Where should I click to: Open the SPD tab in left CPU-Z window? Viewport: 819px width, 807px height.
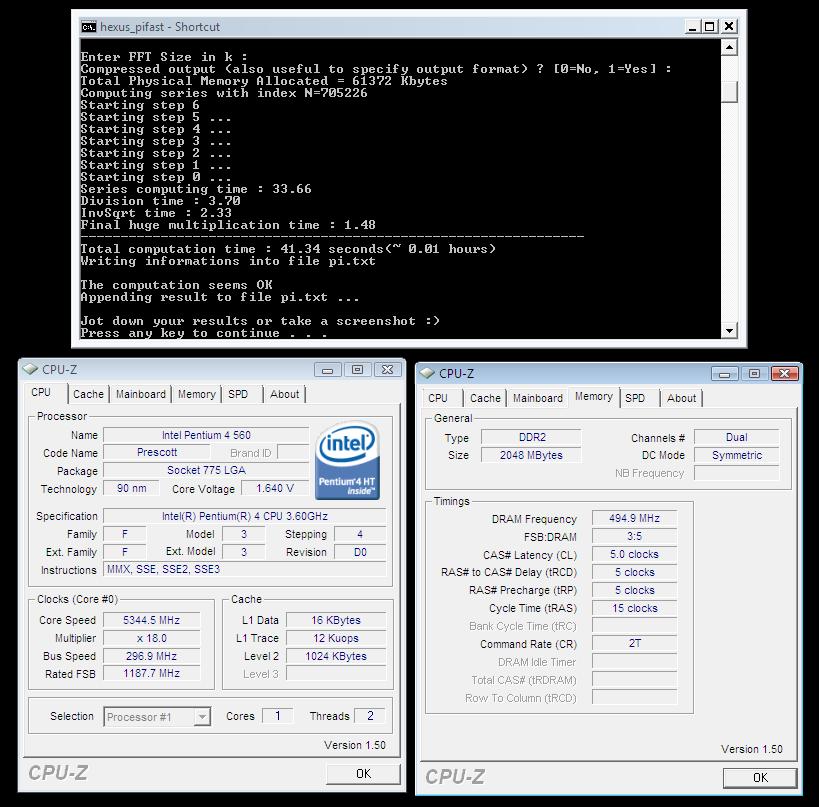point(238,394)
